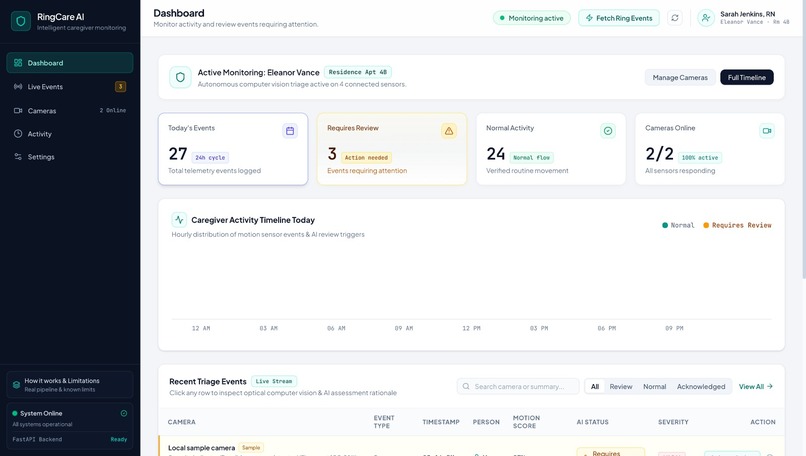The height and width of the screenshot is (456, 806).
Task: Open the Dashboard sidebar item
Action: coord(70,63)
